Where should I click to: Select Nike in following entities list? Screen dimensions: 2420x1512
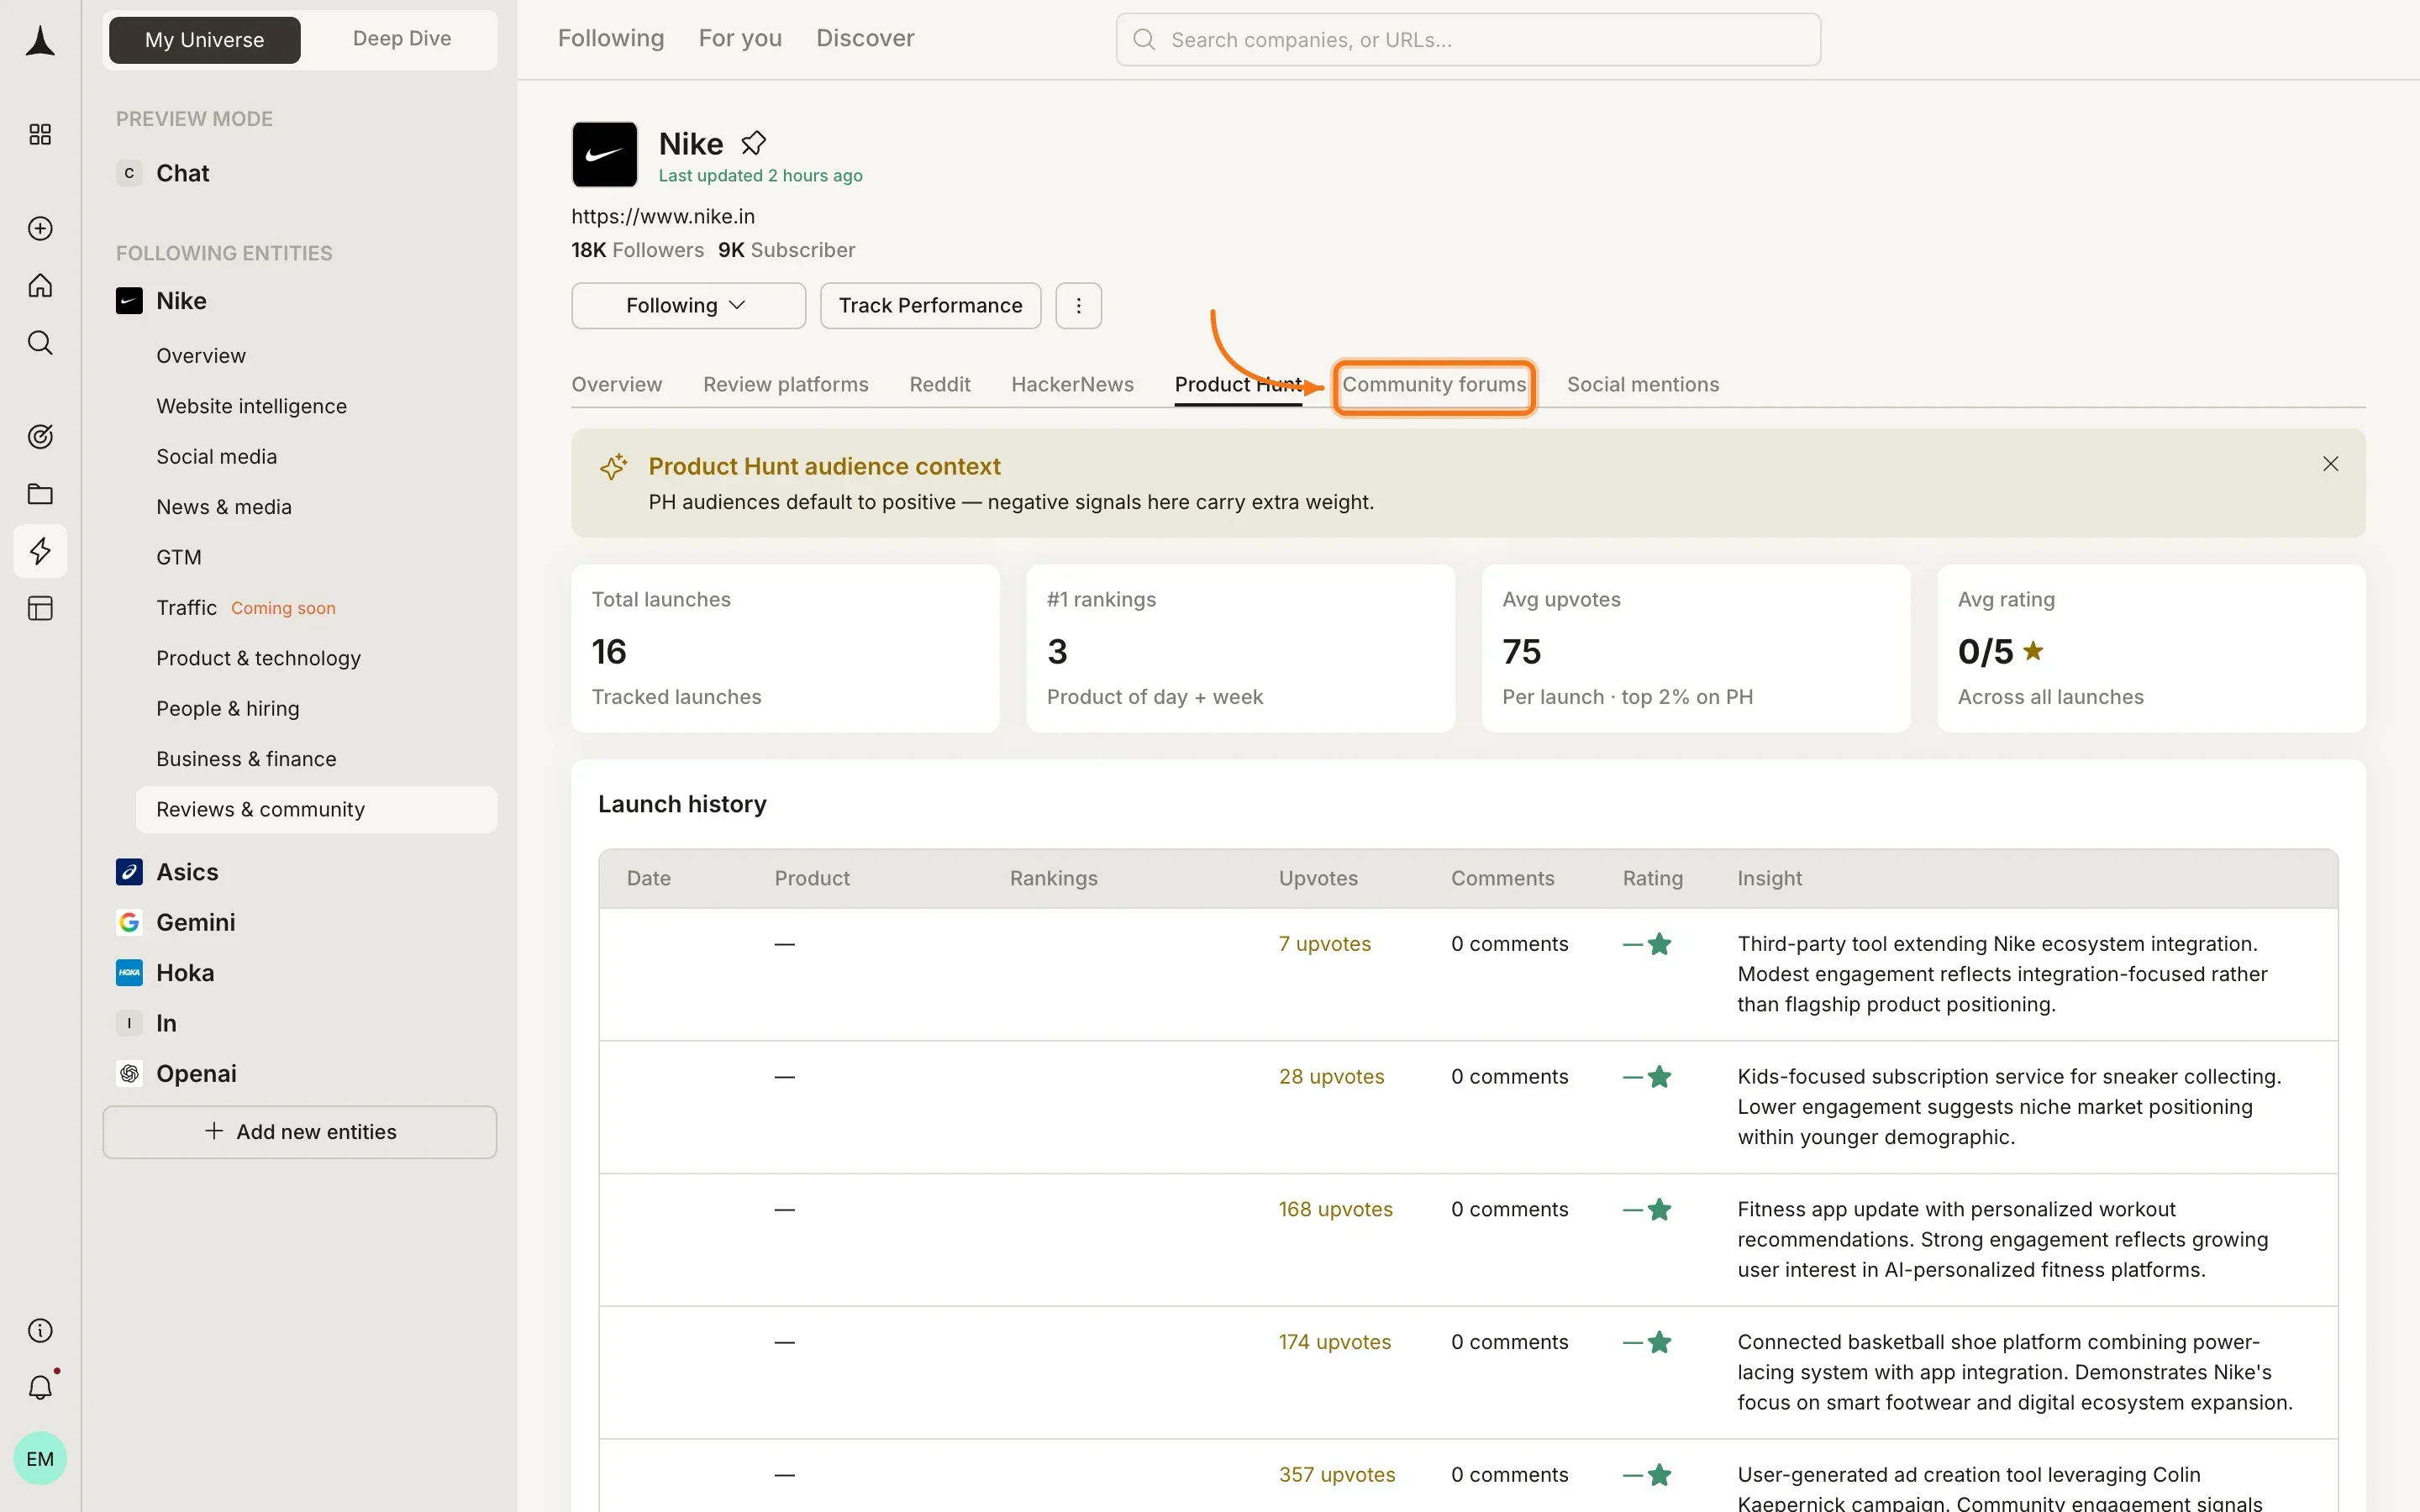coord(181,301)
